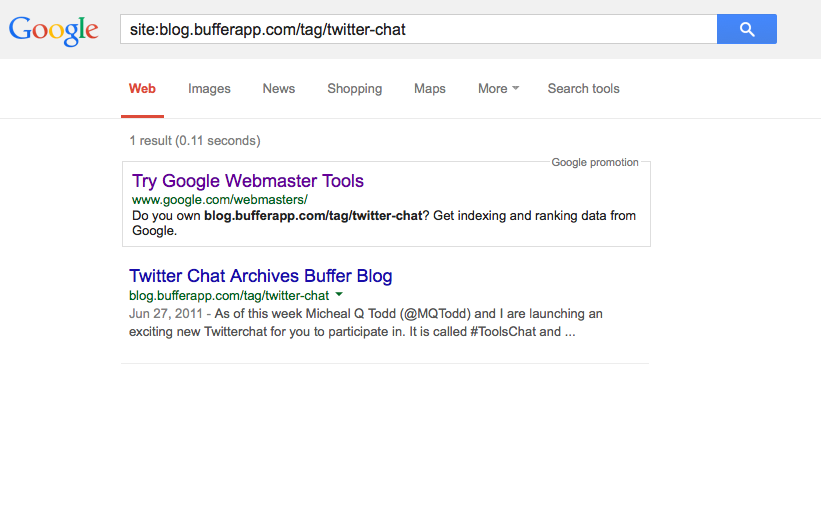
Task: Focus the search query input field
Action: 418,29
